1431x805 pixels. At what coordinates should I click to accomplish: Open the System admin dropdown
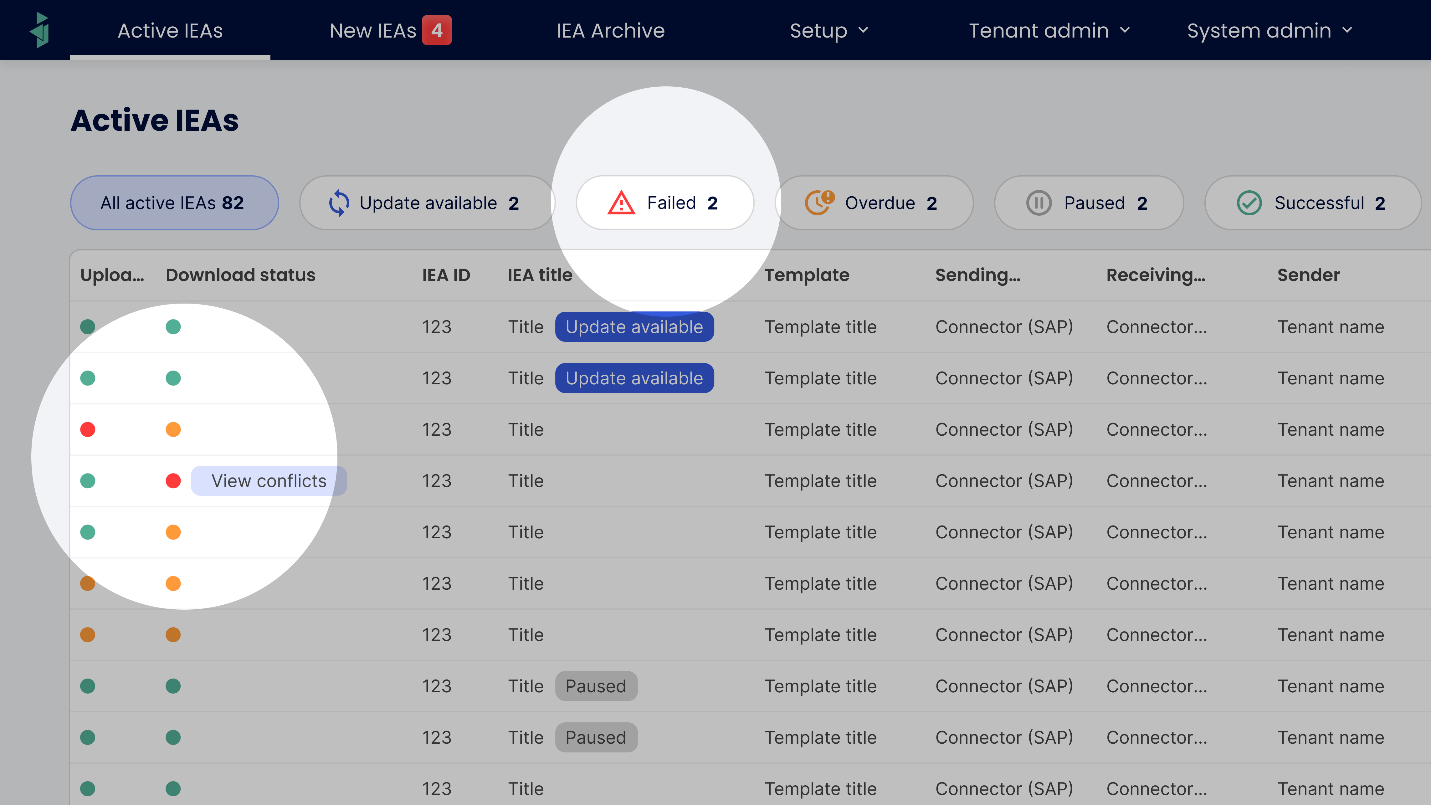pos(1269,31)
